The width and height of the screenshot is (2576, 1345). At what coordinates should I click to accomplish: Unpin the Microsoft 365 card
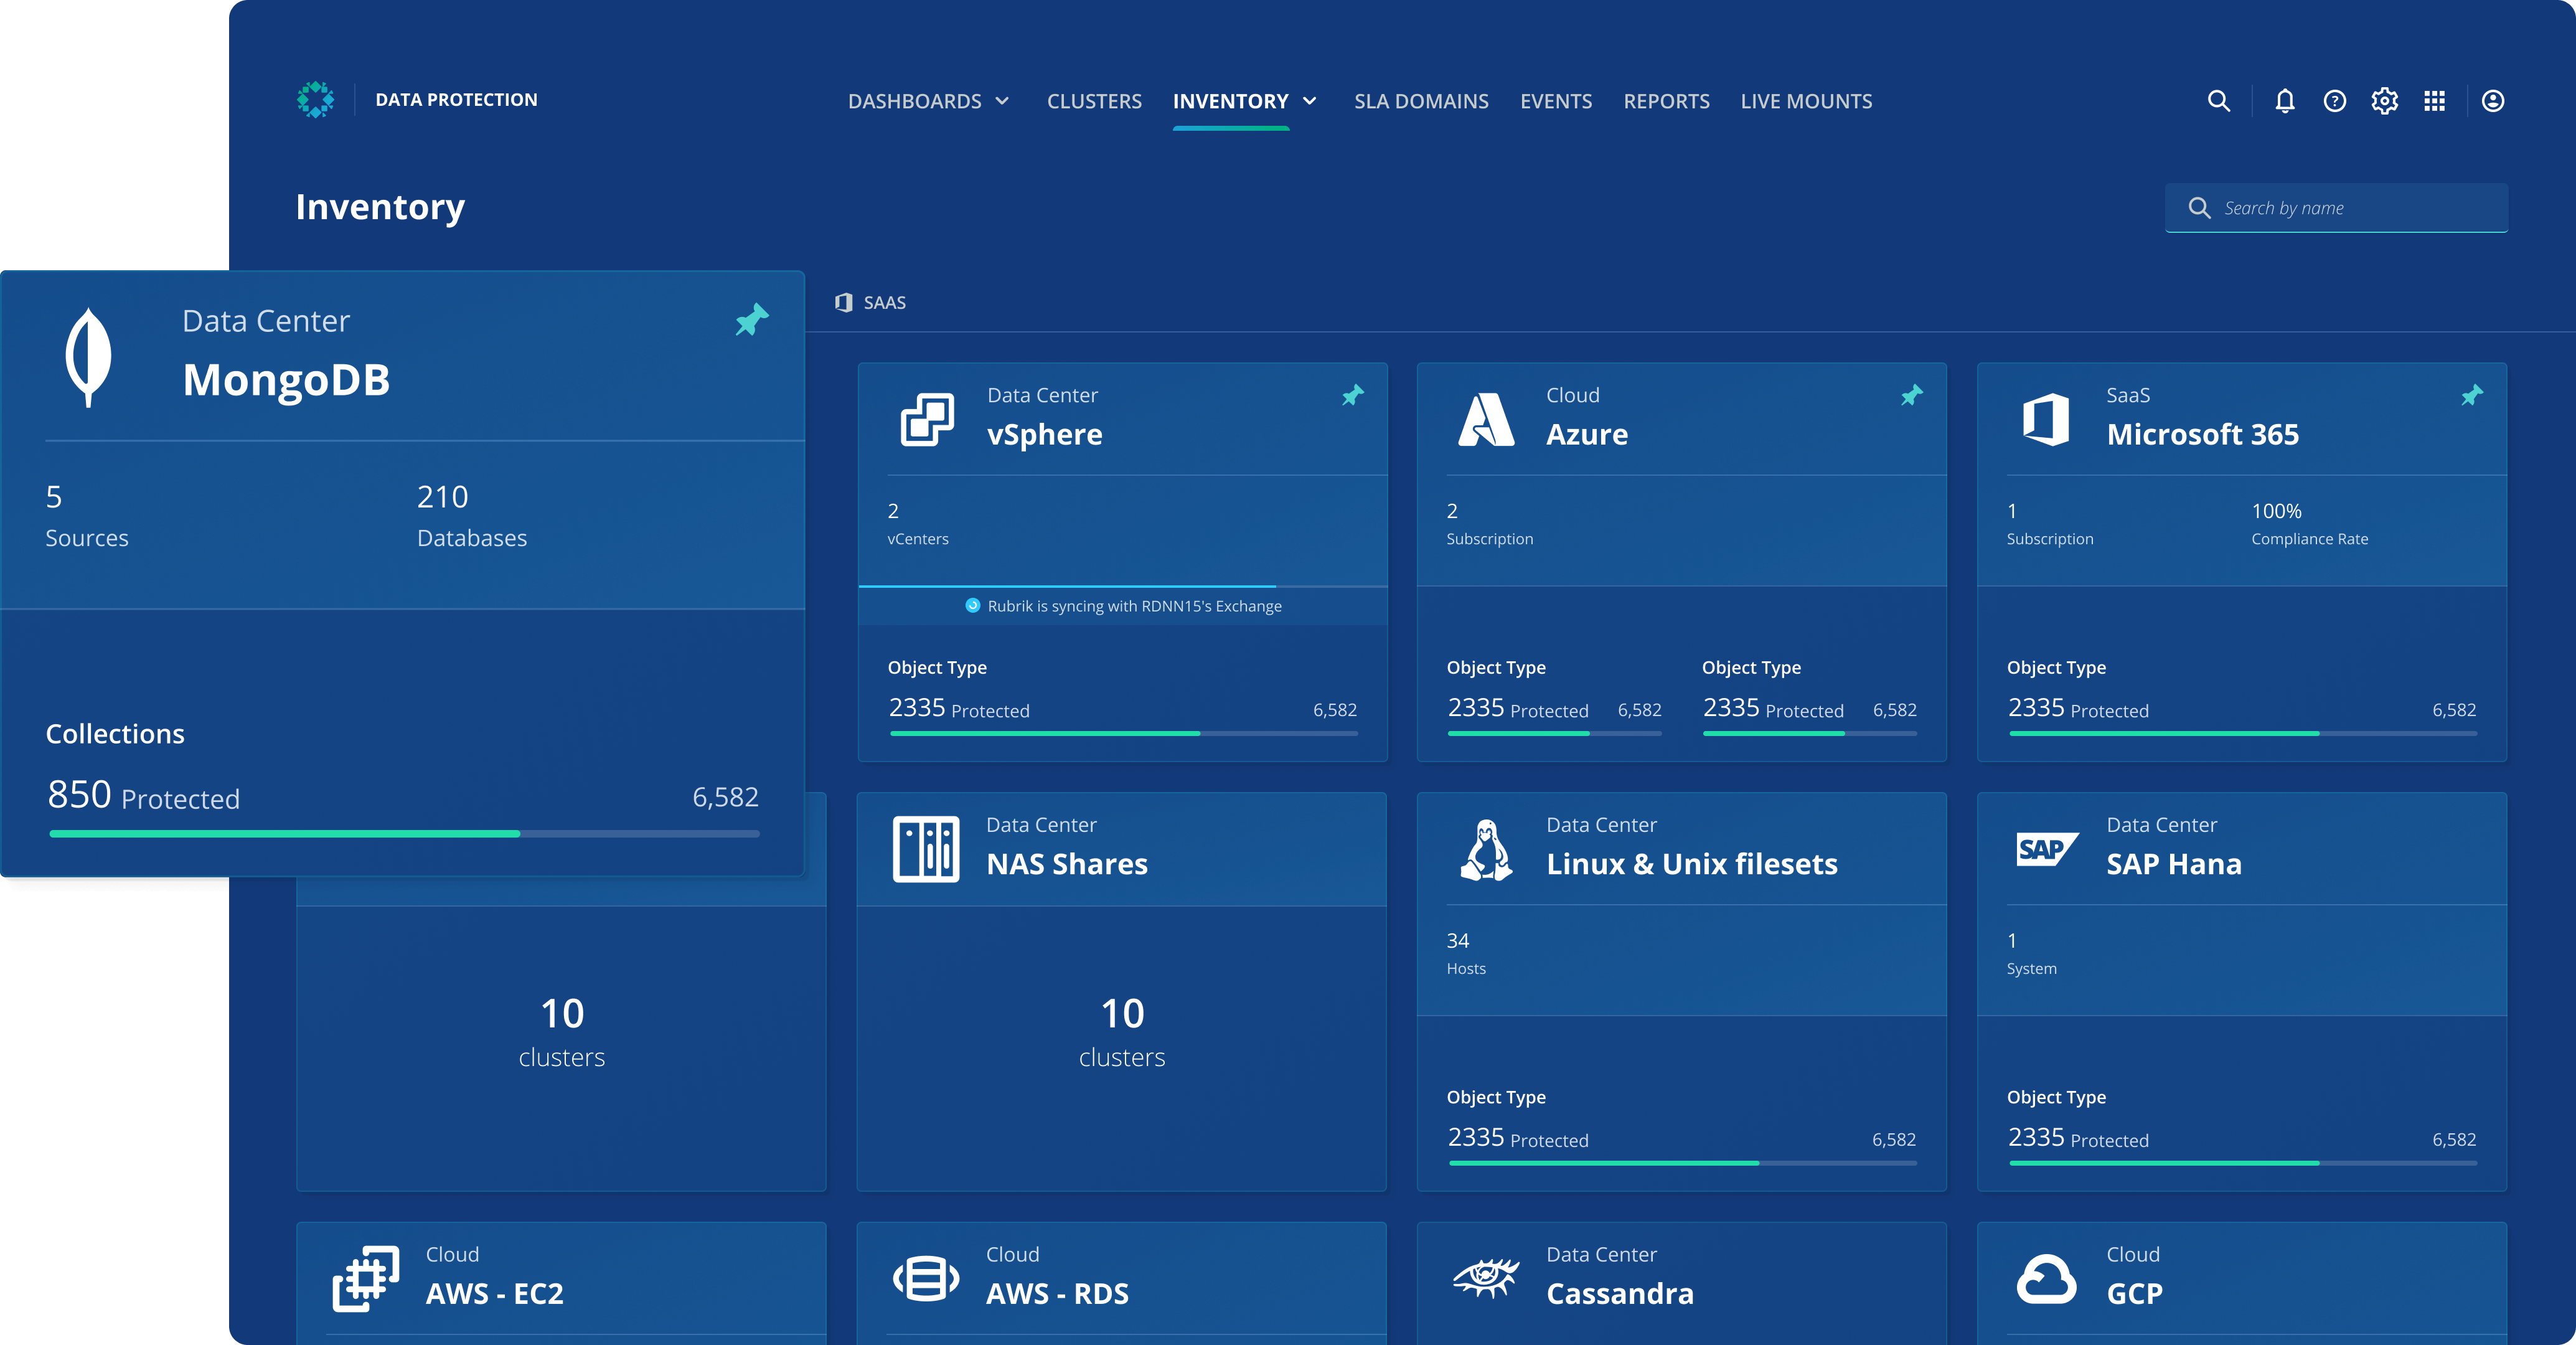tap(2471, 395)
